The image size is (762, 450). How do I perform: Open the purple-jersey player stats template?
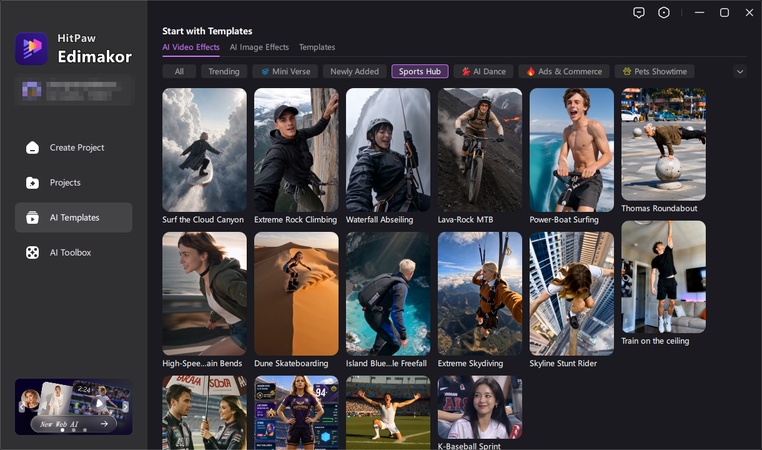296,413
